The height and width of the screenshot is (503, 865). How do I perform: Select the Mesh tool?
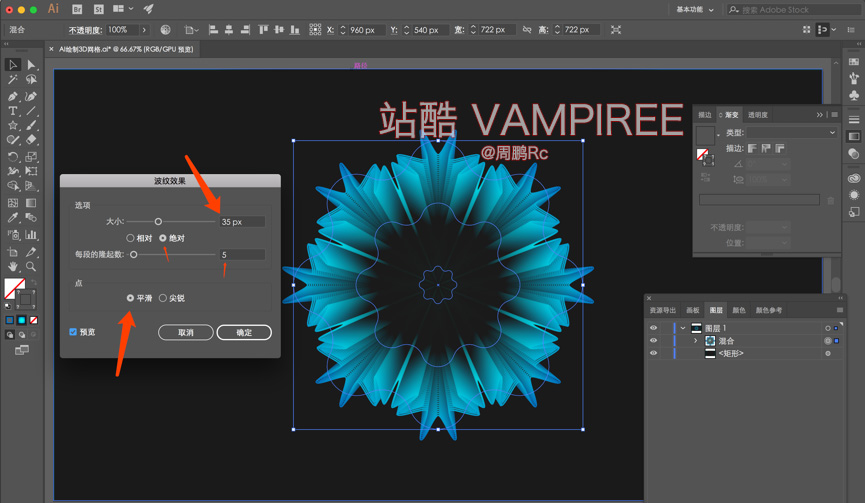(13, 203)
